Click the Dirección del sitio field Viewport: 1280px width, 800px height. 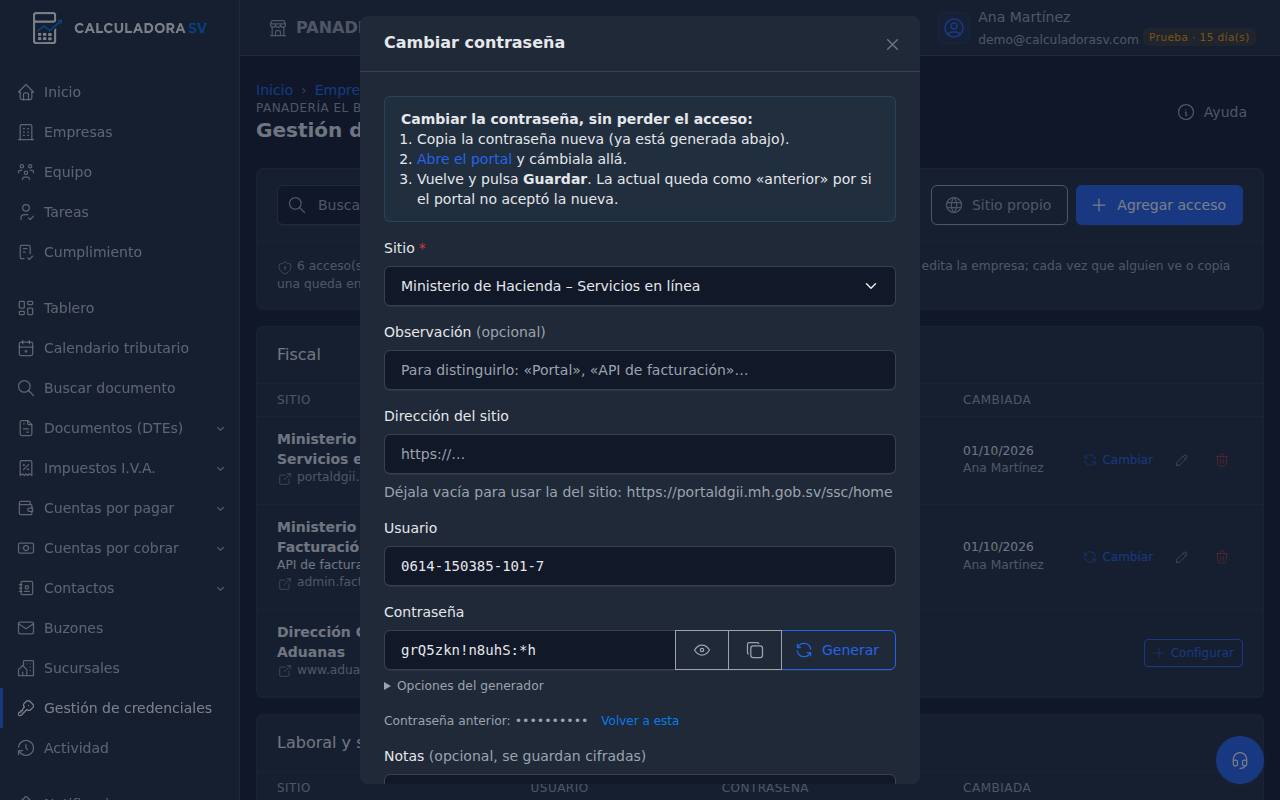click(640, 454)
